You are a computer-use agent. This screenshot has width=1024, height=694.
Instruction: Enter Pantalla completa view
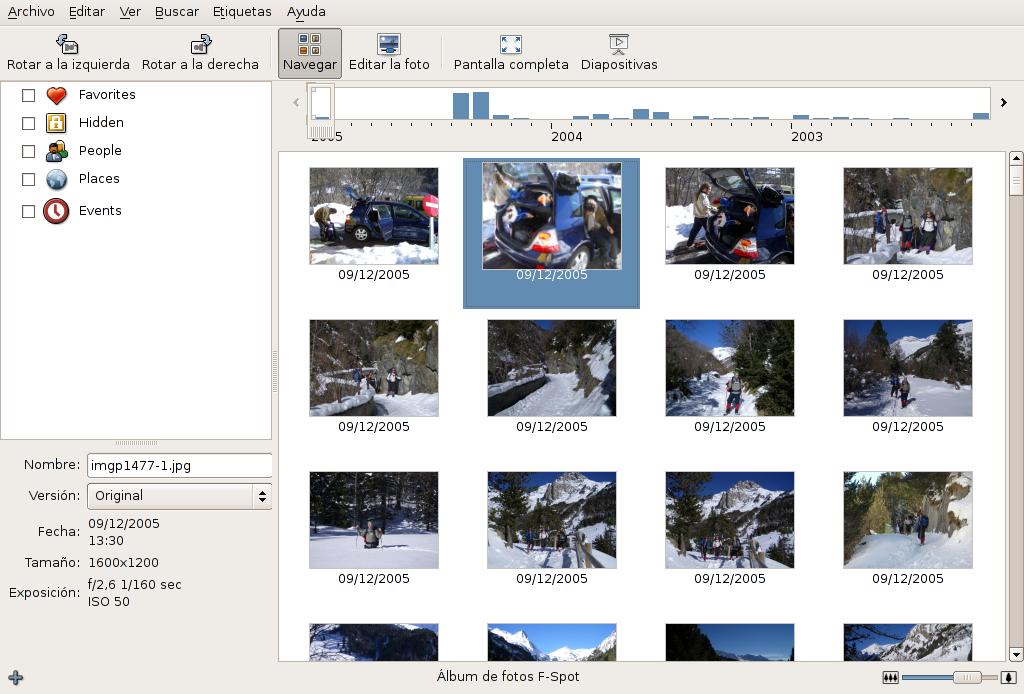click(x=511, y=53)
